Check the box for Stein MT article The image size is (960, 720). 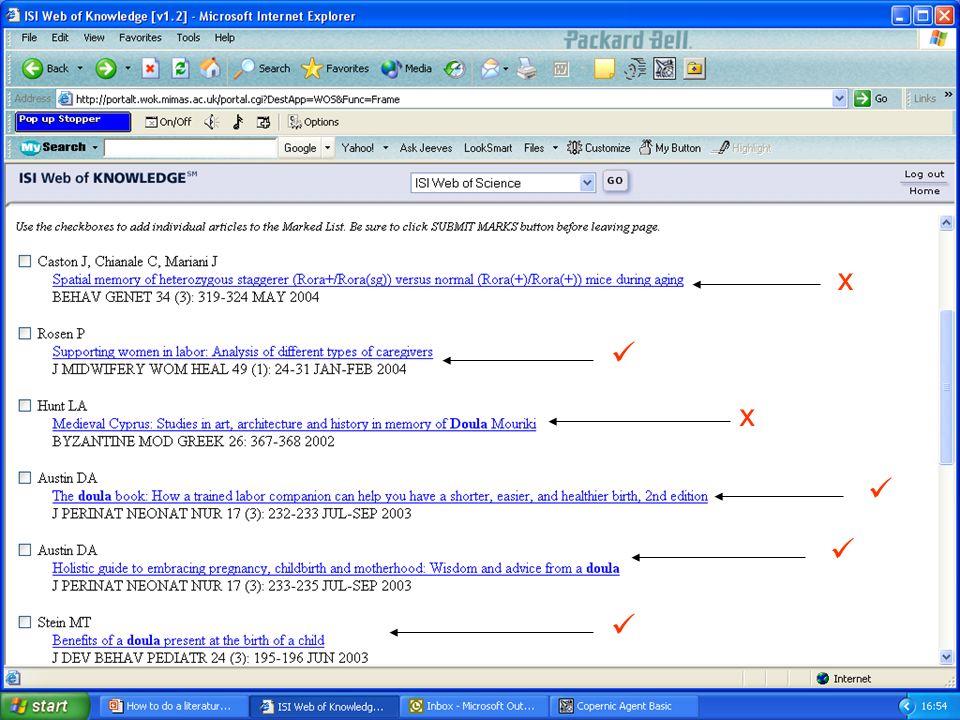(24, 623)
